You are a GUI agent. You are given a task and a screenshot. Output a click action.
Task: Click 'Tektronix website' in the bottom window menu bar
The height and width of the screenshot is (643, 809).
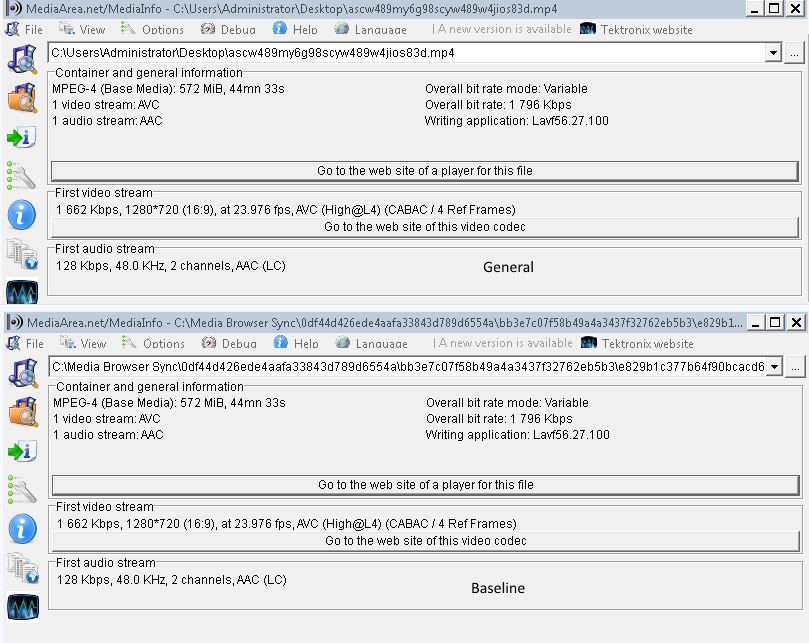638,343
